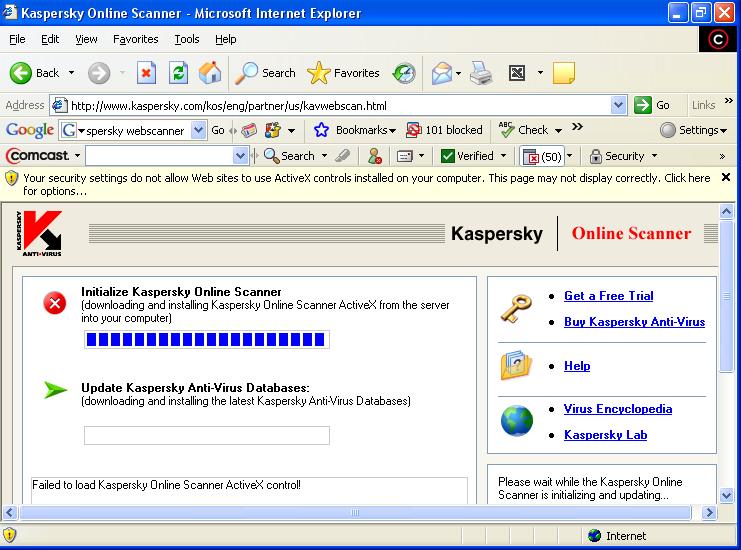
Task: Click the green Go button by address bar
Action: pos(652,105)
